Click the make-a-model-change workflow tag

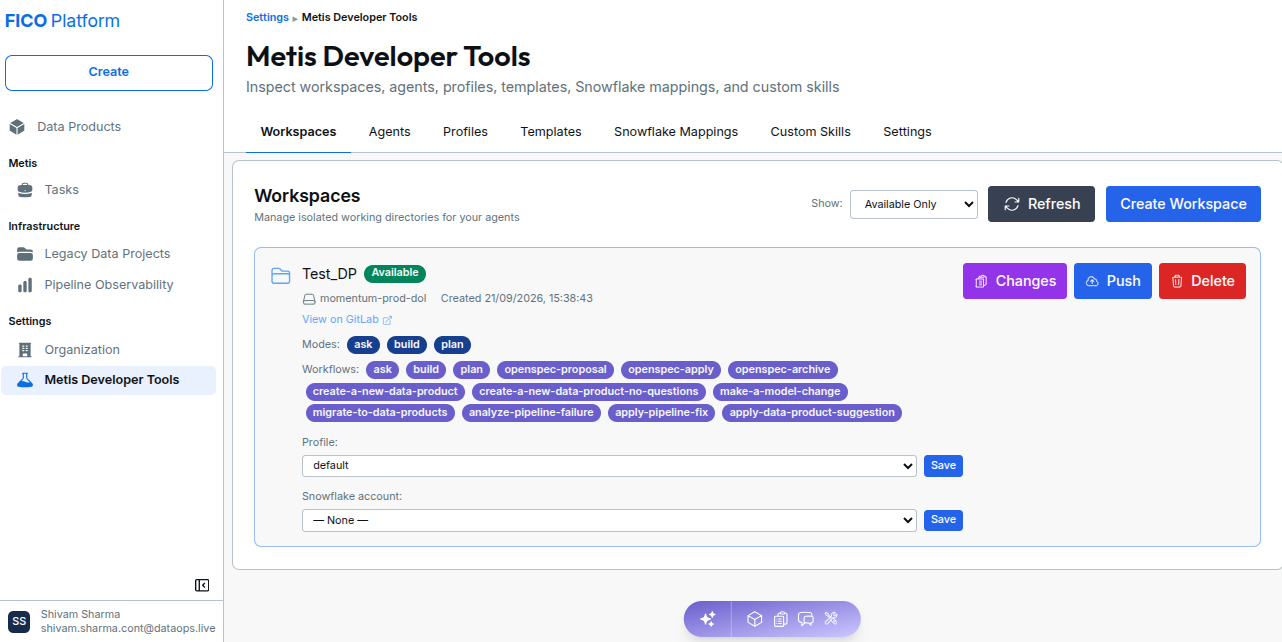781,392
